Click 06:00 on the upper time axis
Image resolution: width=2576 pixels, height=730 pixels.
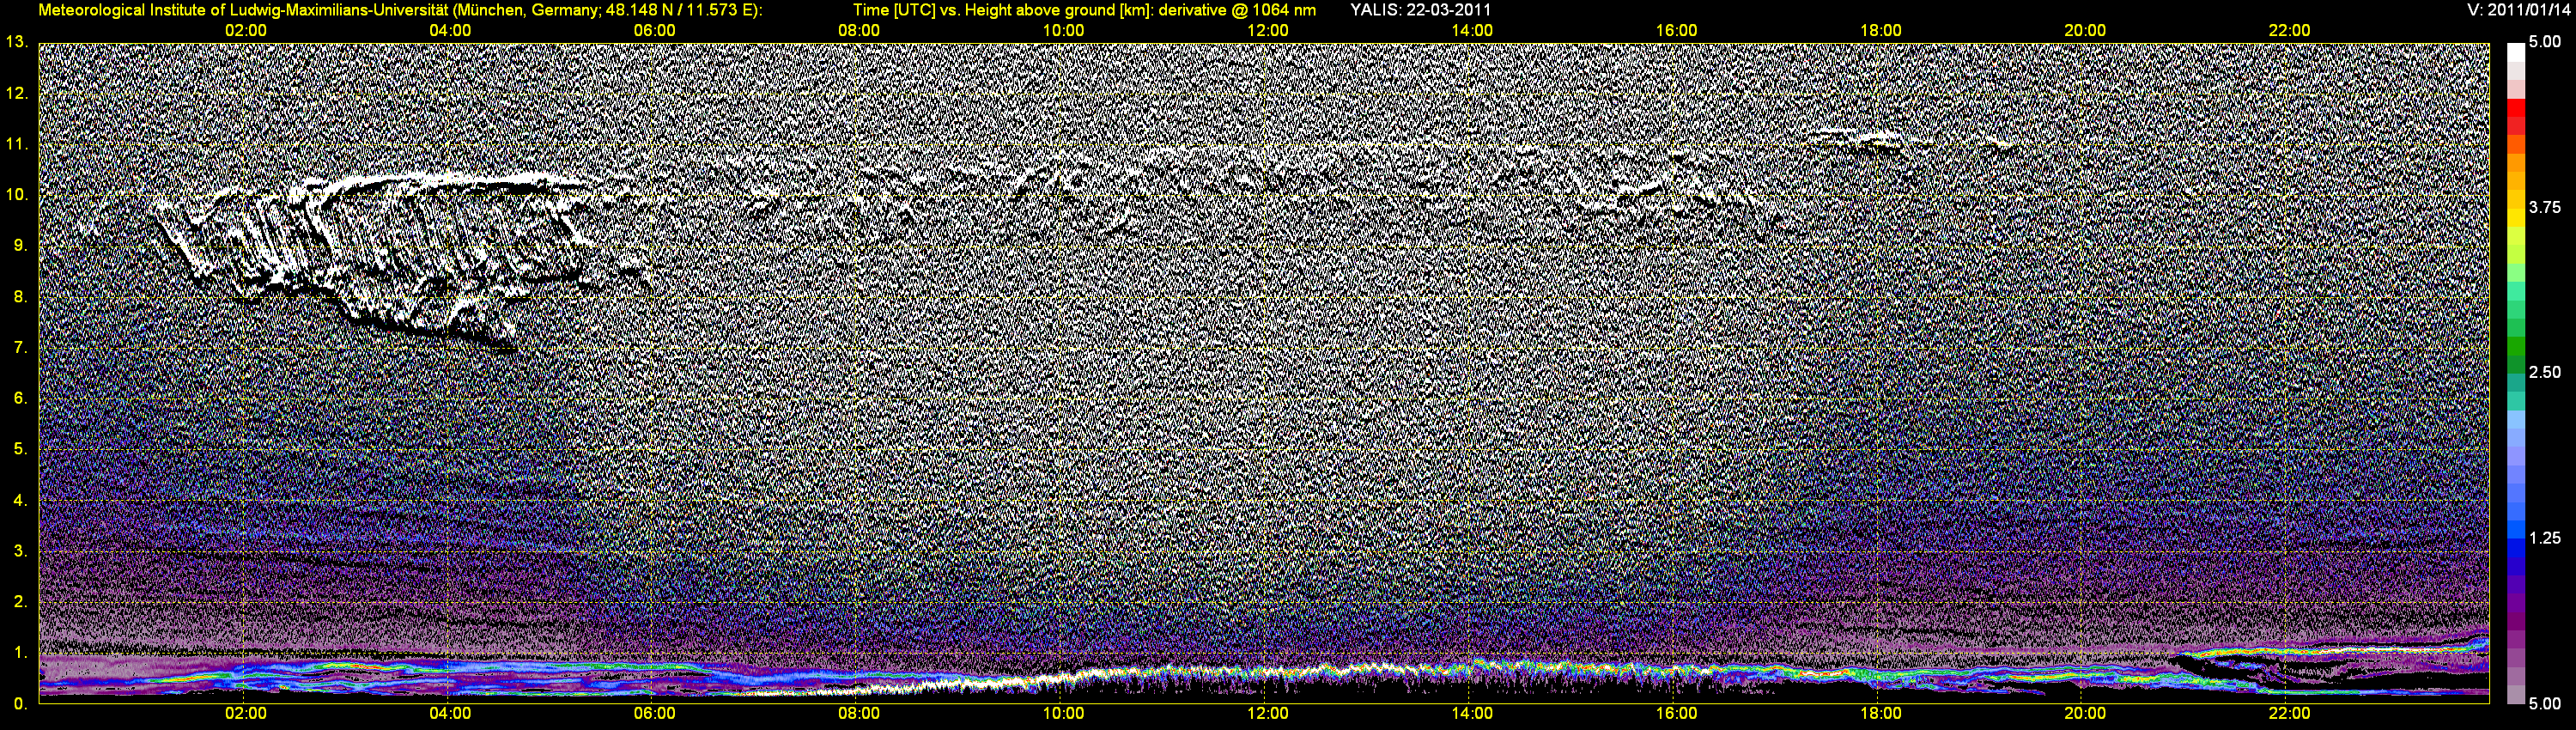pos(654,30)
